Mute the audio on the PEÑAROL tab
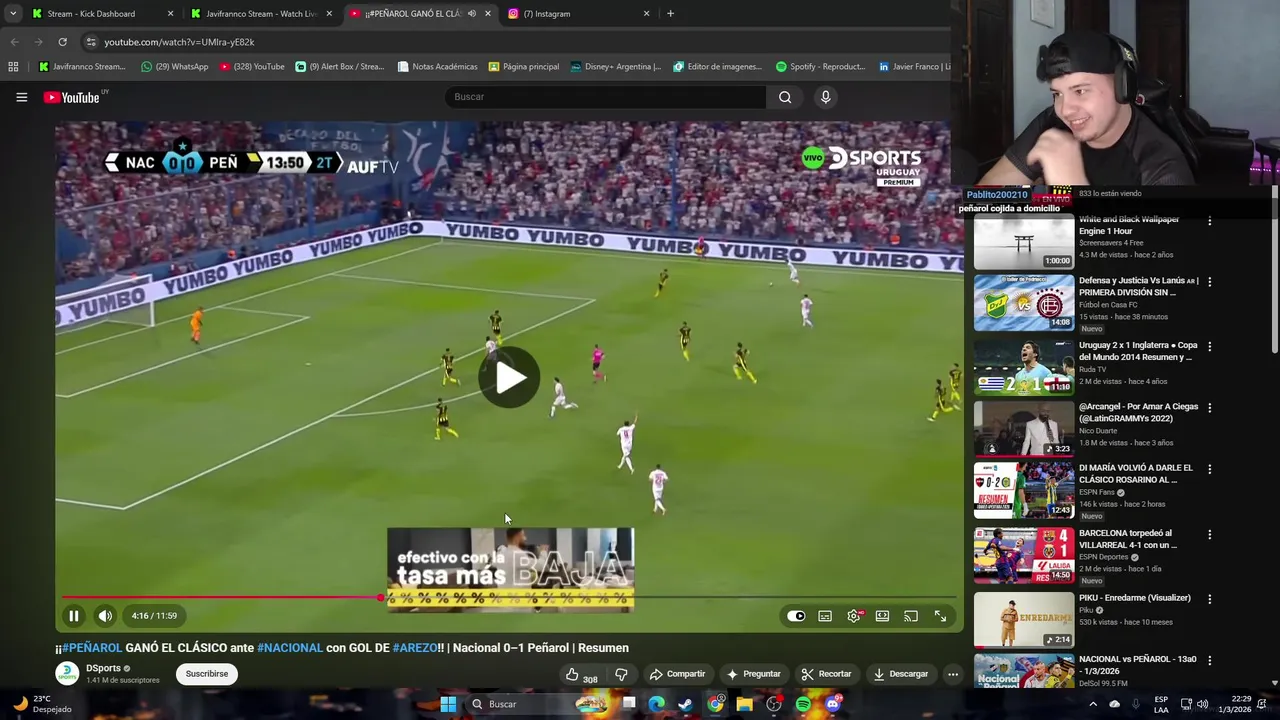This screenshot has width=1280, height=720. [x=471, y=14]
